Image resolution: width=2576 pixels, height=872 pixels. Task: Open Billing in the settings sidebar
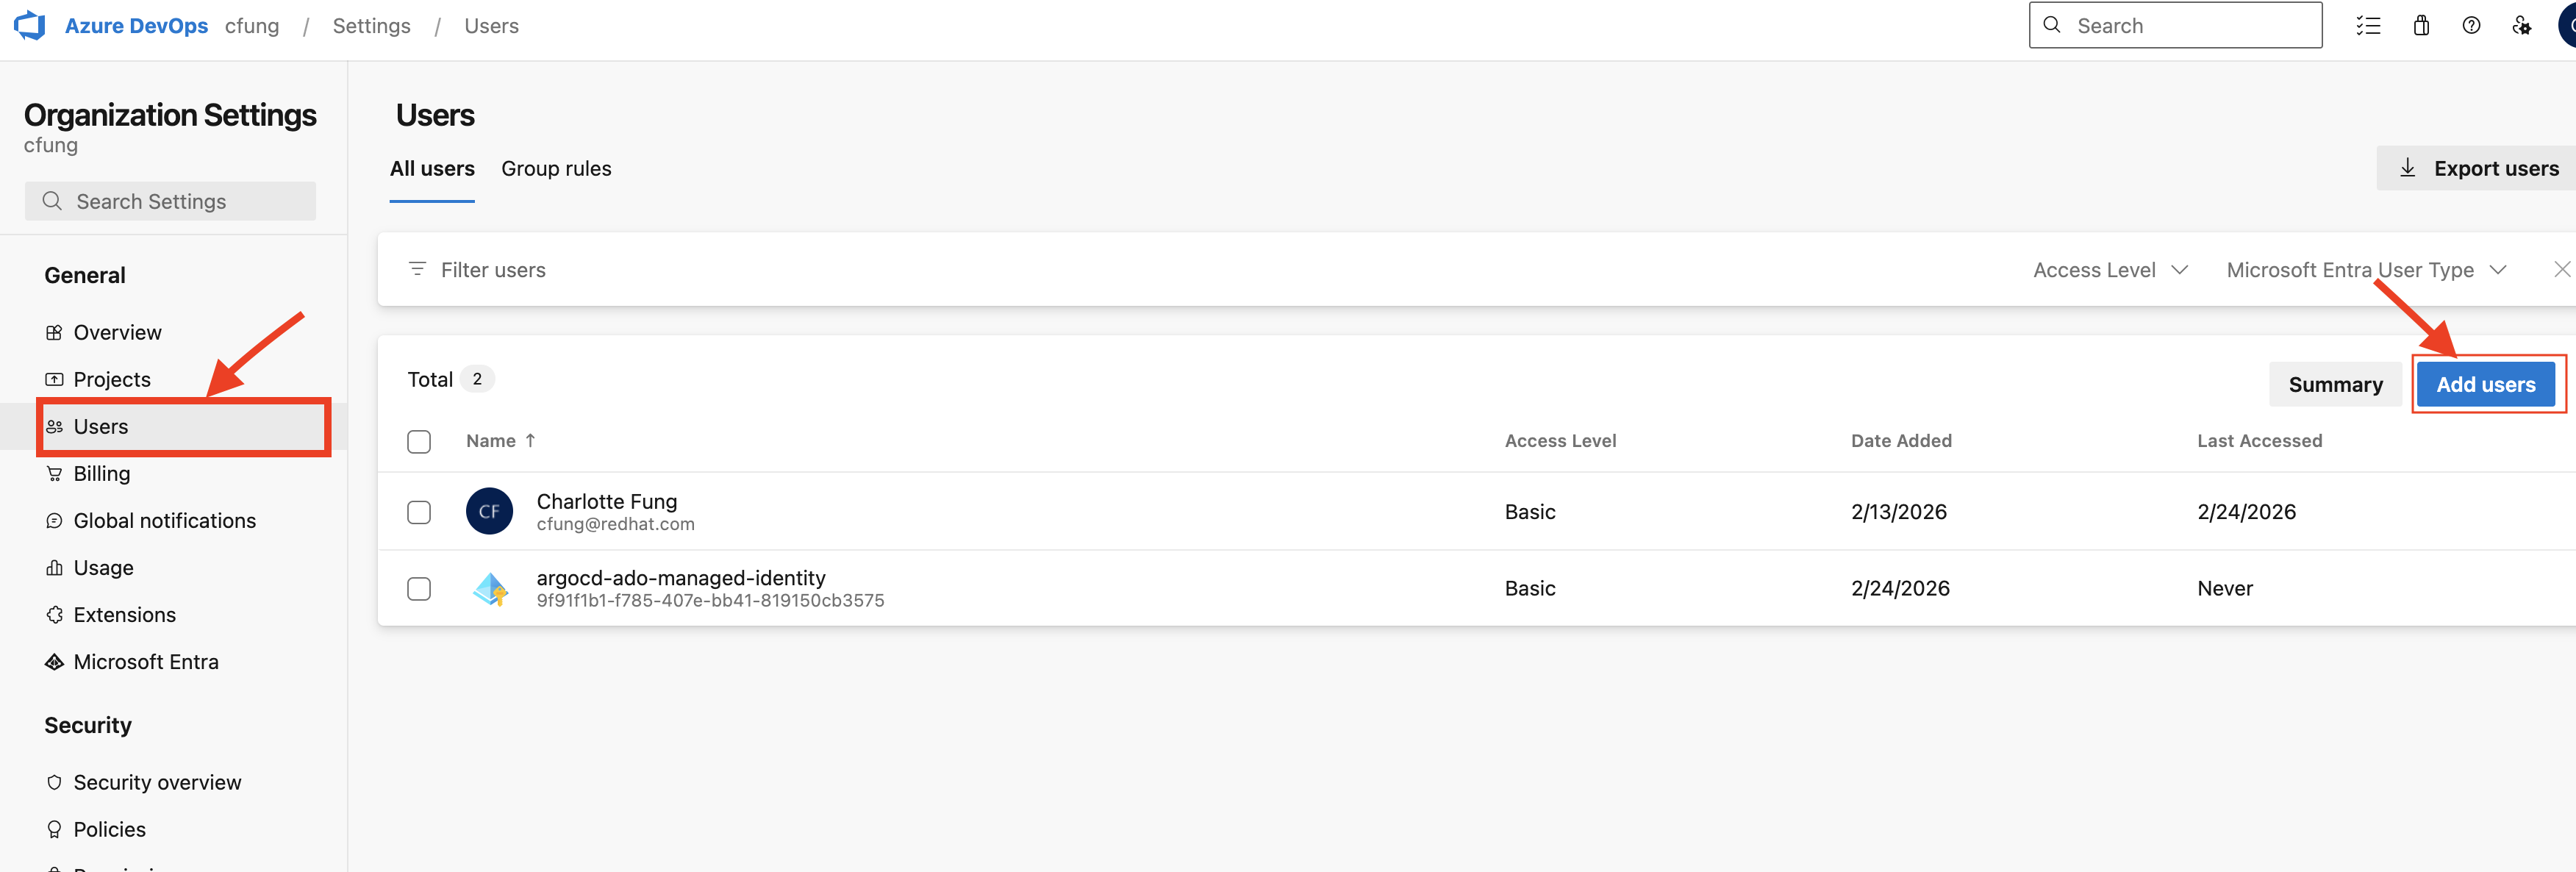pos(101,473)
